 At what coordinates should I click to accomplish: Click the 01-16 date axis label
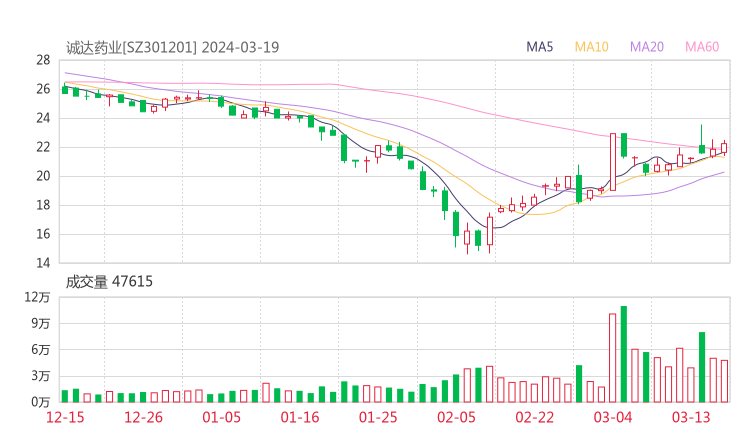pos(300,417)
